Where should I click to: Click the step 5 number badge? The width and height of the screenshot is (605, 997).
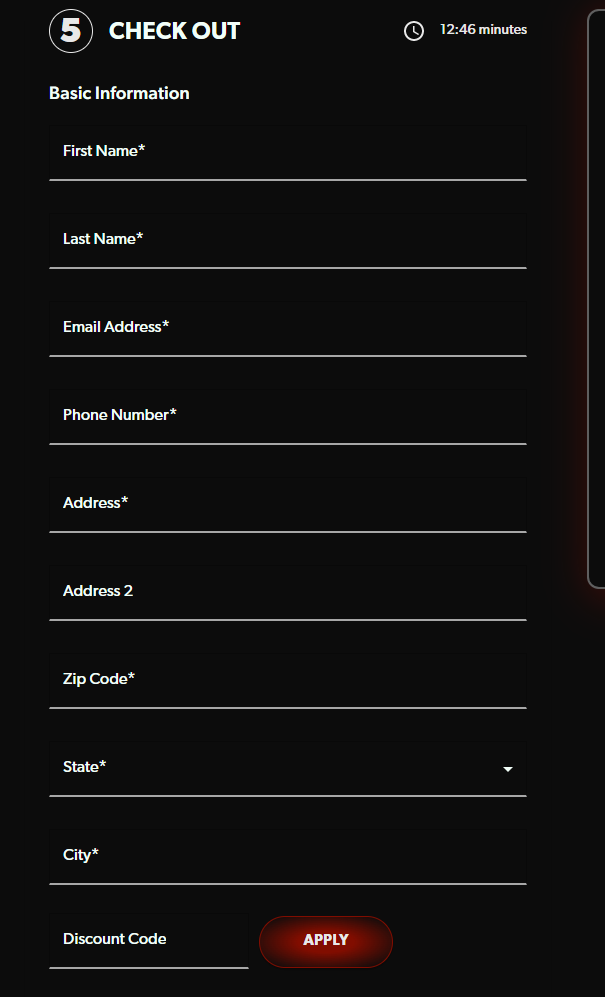tap(70, 30)
